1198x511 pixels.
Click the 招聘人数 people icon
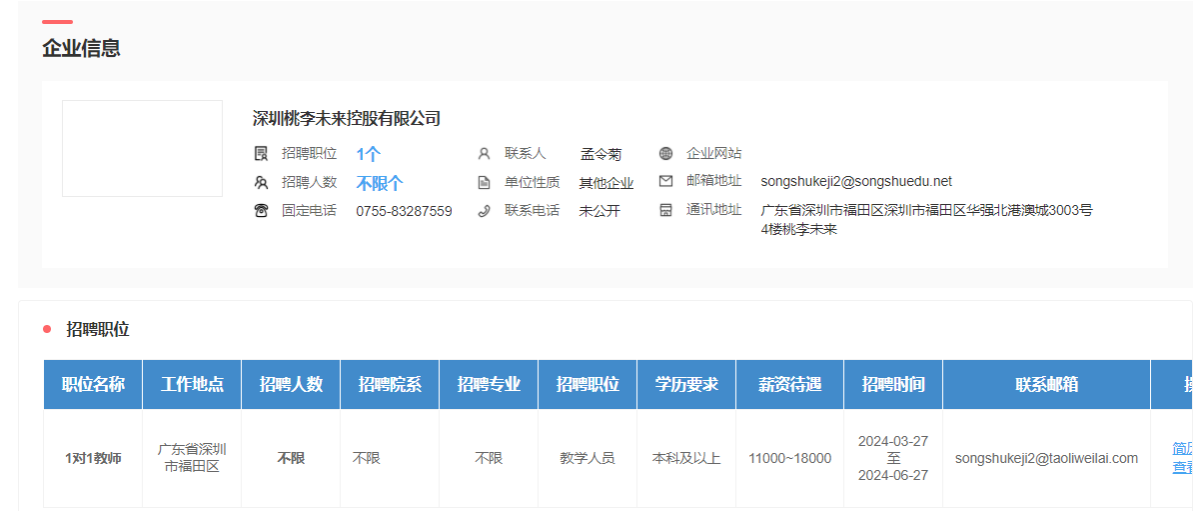coord(262,183)
